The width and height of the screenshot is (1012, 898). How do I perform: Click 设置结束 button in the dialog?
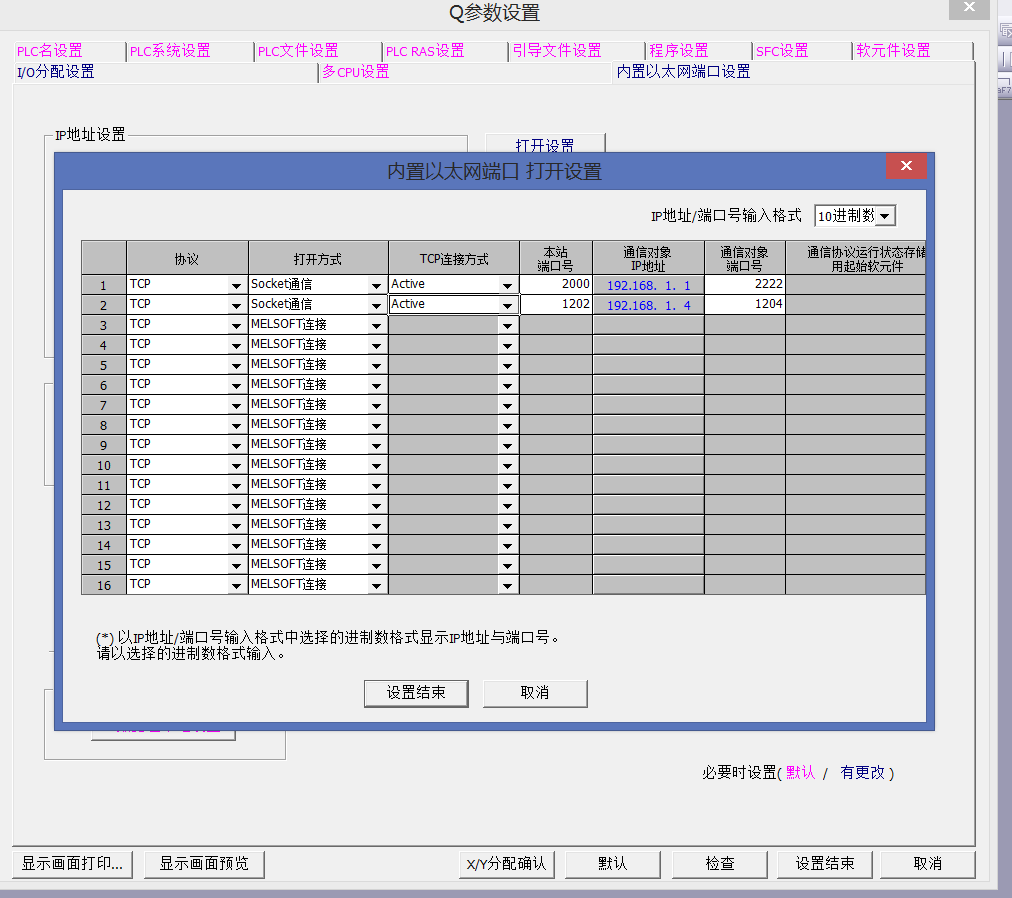tap(416, 693)
